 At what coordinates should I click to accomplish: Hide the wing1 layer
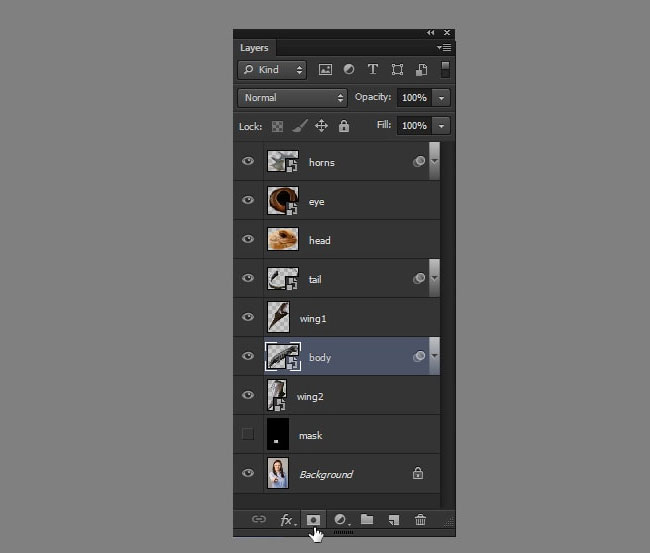(x=248, y=317)
